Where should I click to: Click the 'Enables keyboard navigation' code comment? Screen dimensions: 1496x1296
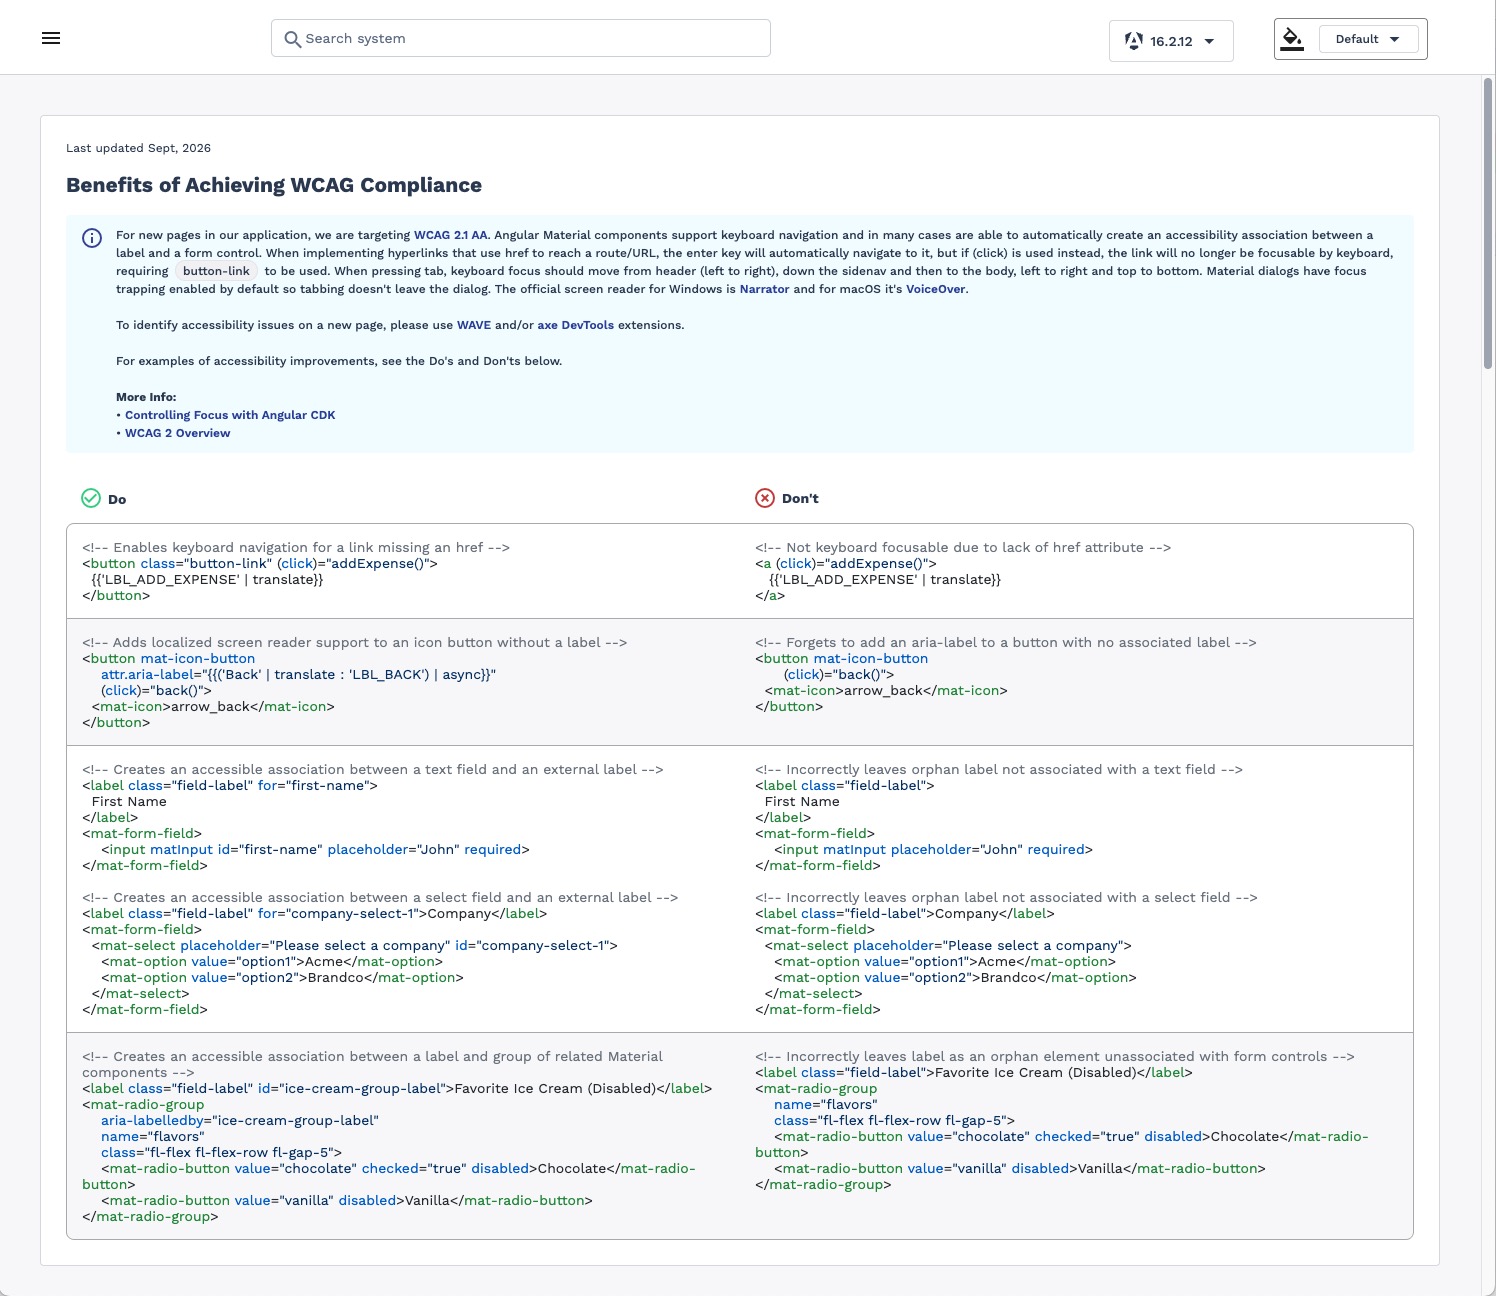[296, 547]
